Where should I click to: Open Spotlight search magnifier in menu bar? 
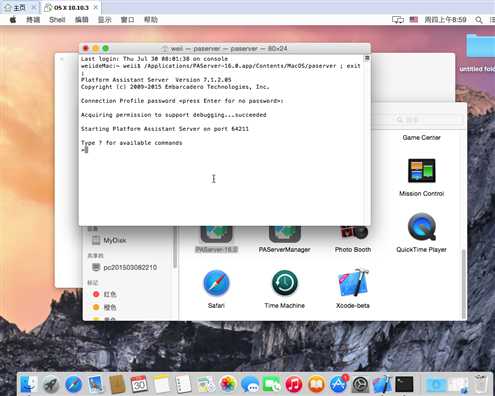tap(479, 20)
